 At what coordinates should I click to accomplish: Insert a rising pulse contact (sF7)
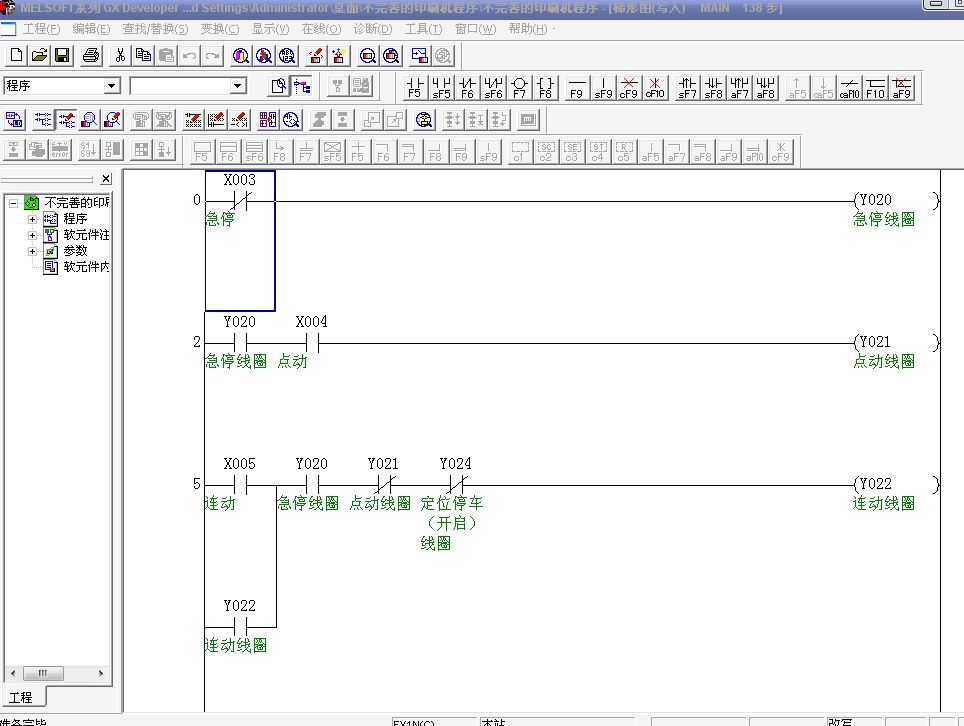tap(687, 87)
